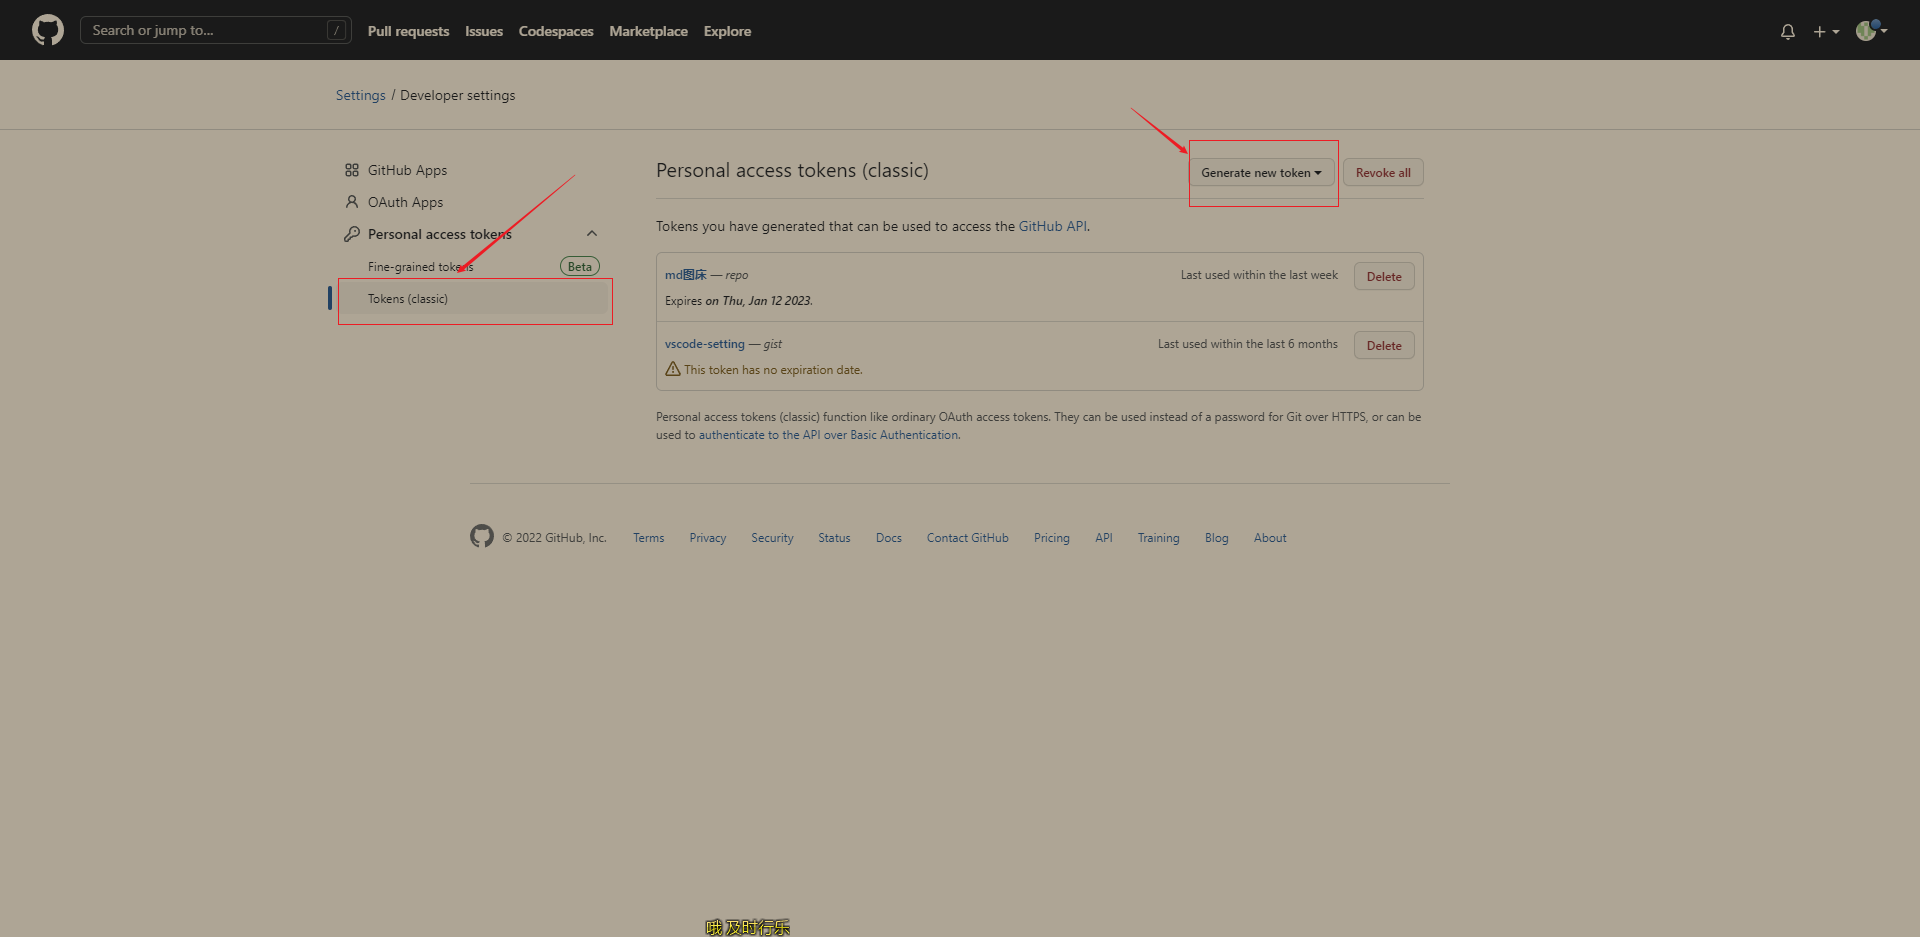This screenshot has height=937, width=1920.
Task: Collapse the Personal access tokens section chevron
Action: [x=592, y=234]
